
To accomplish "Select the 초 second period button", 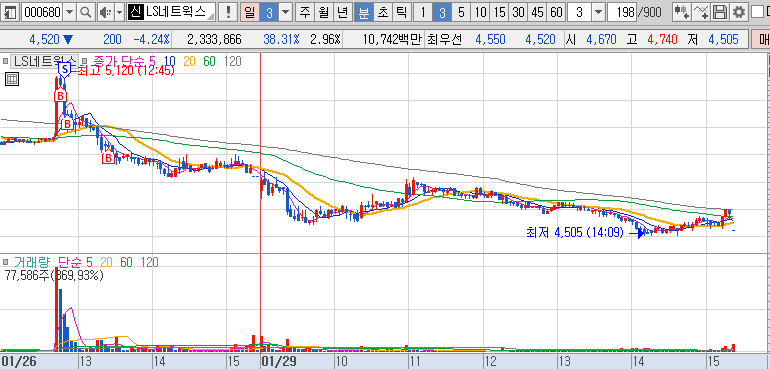I will [x=382, y=13].
